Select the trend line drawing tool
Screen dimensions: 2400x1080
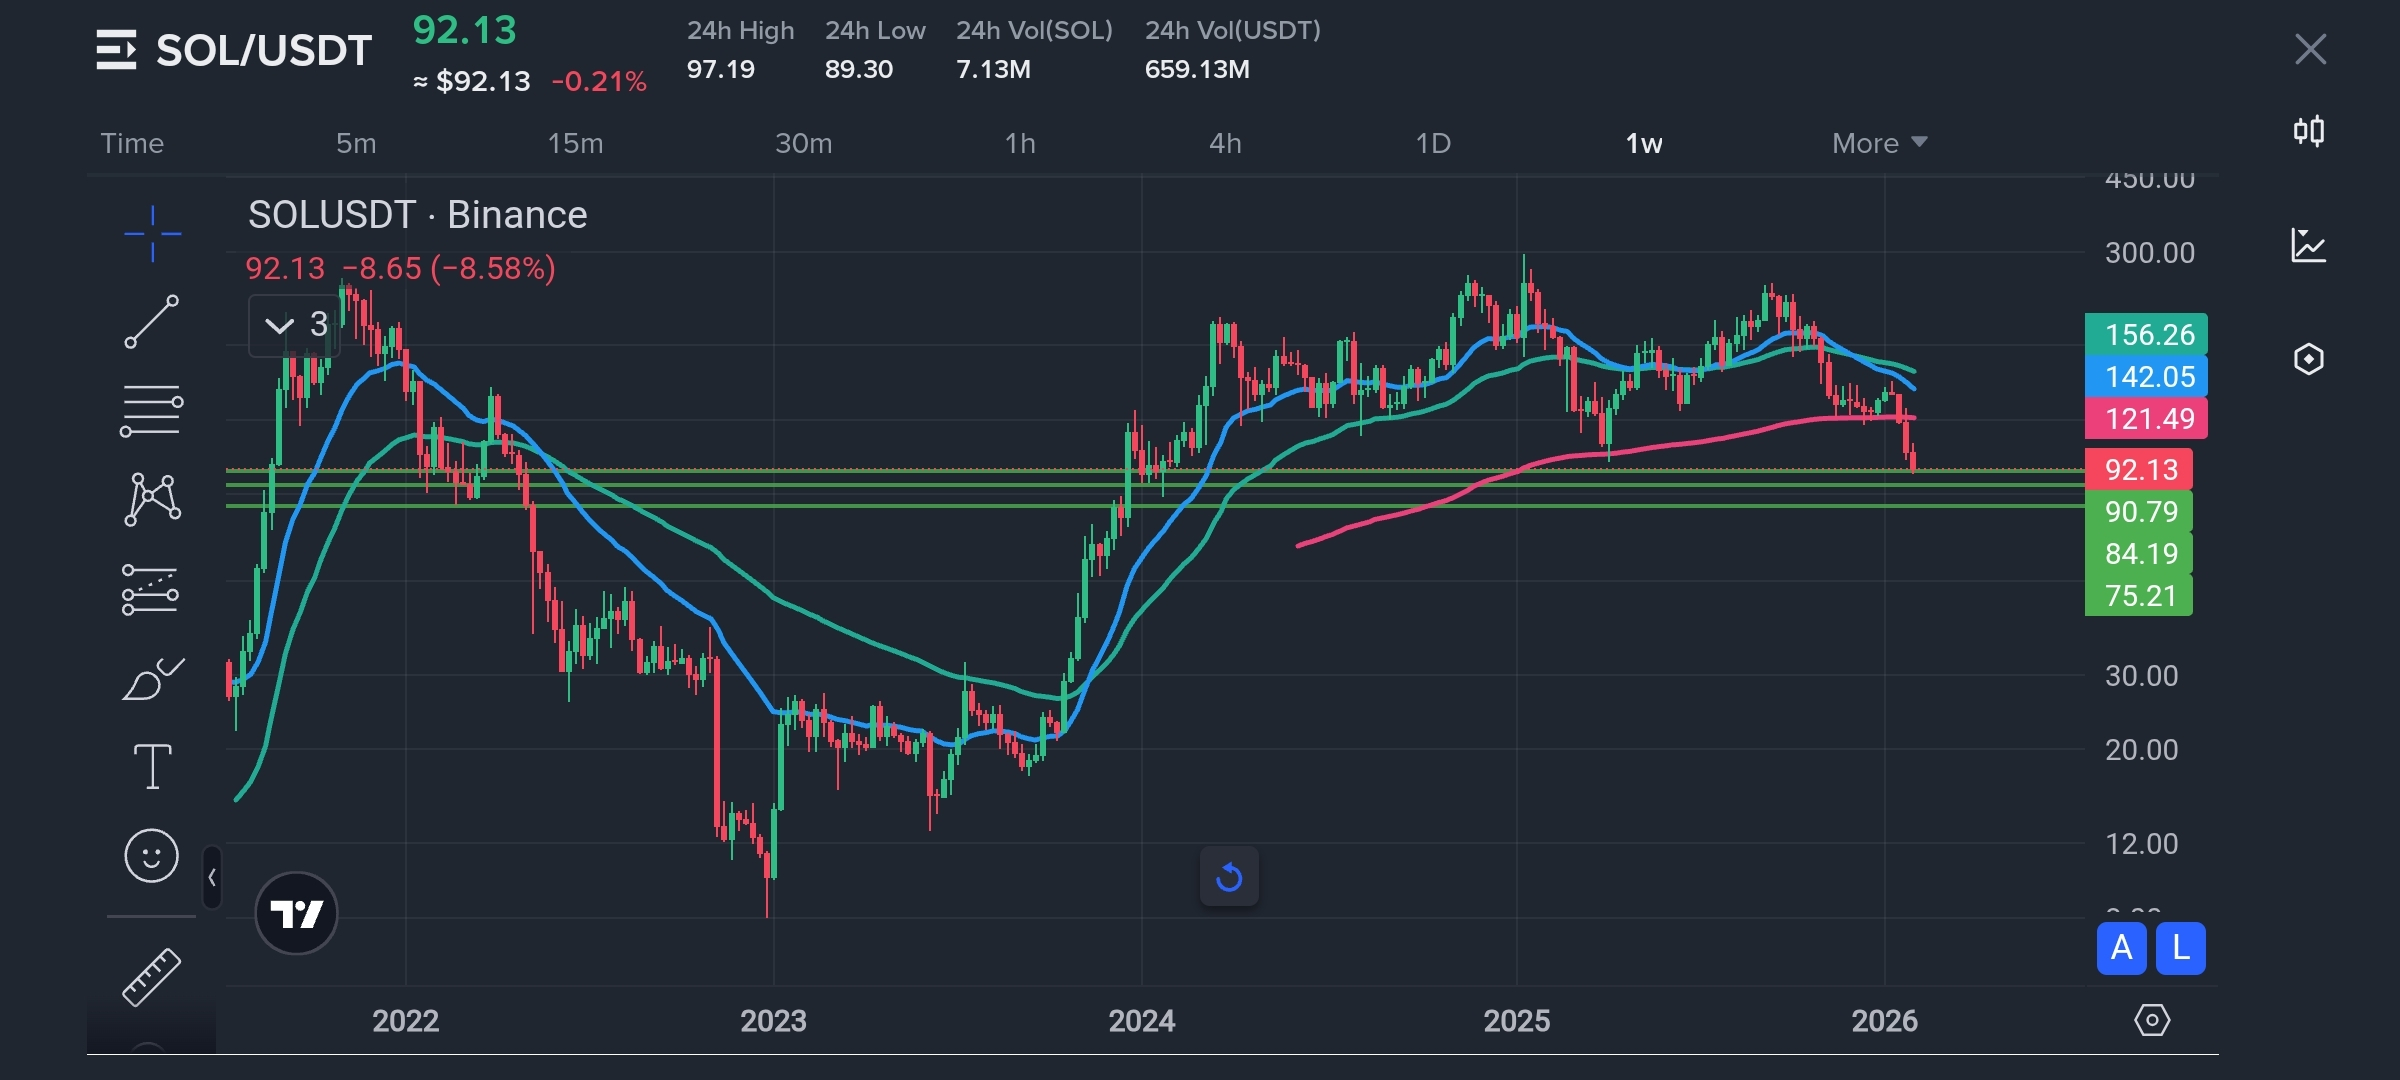(152, 322)
